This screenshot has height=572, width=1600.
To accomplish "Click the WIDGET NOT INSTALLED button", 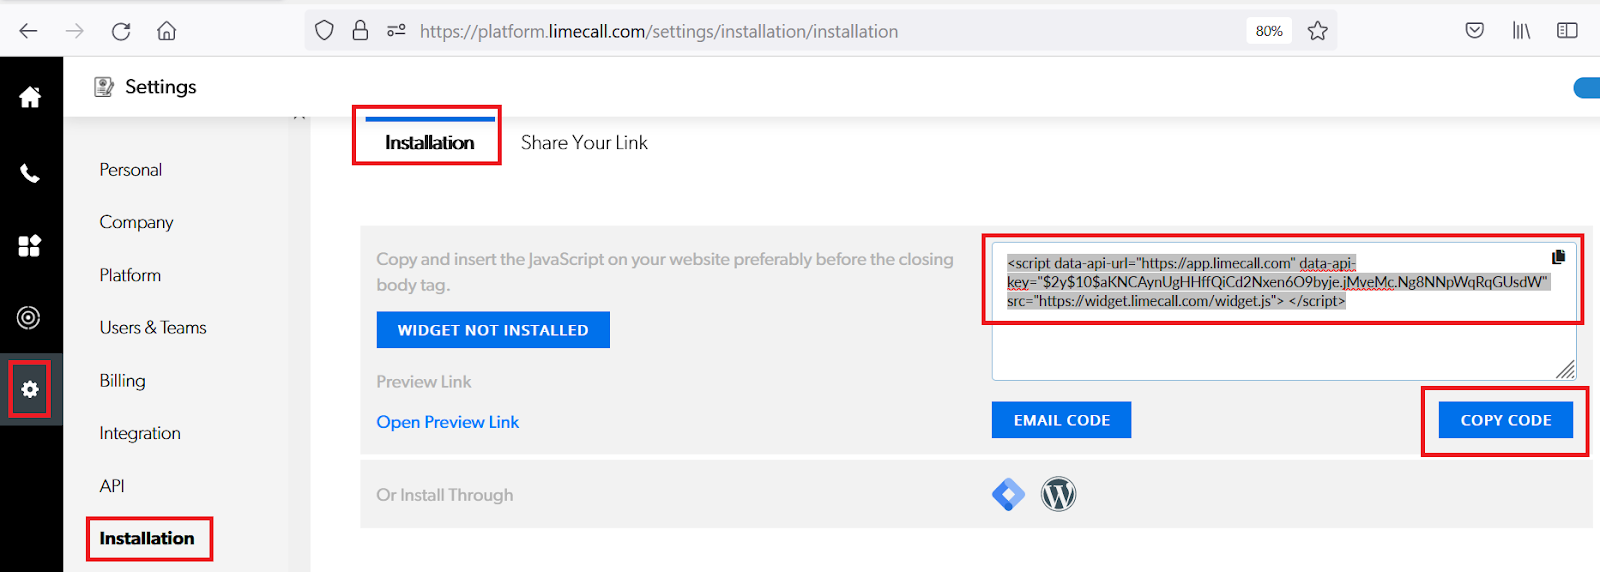I will [x=493, y=330].
